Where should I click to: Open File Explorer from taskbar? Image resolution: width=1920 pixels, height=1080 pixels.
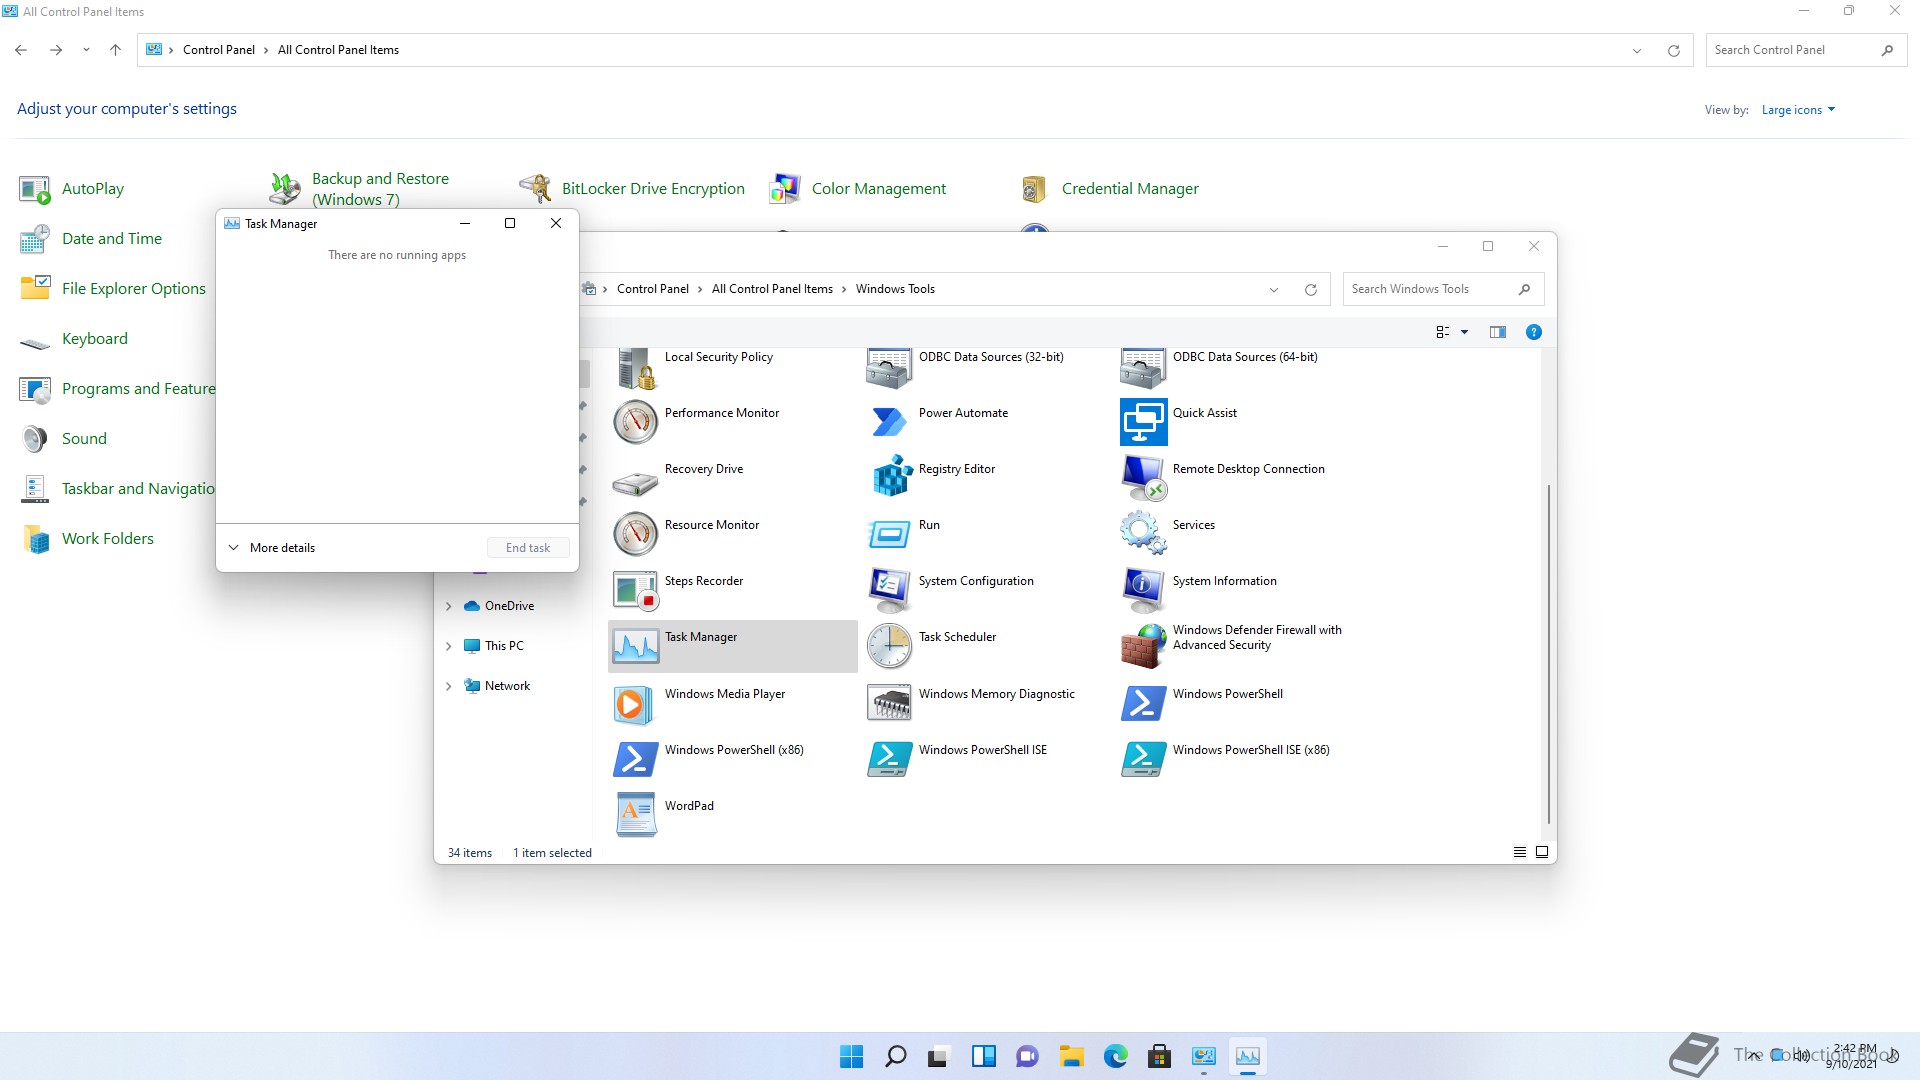tap(1072, 1056)
